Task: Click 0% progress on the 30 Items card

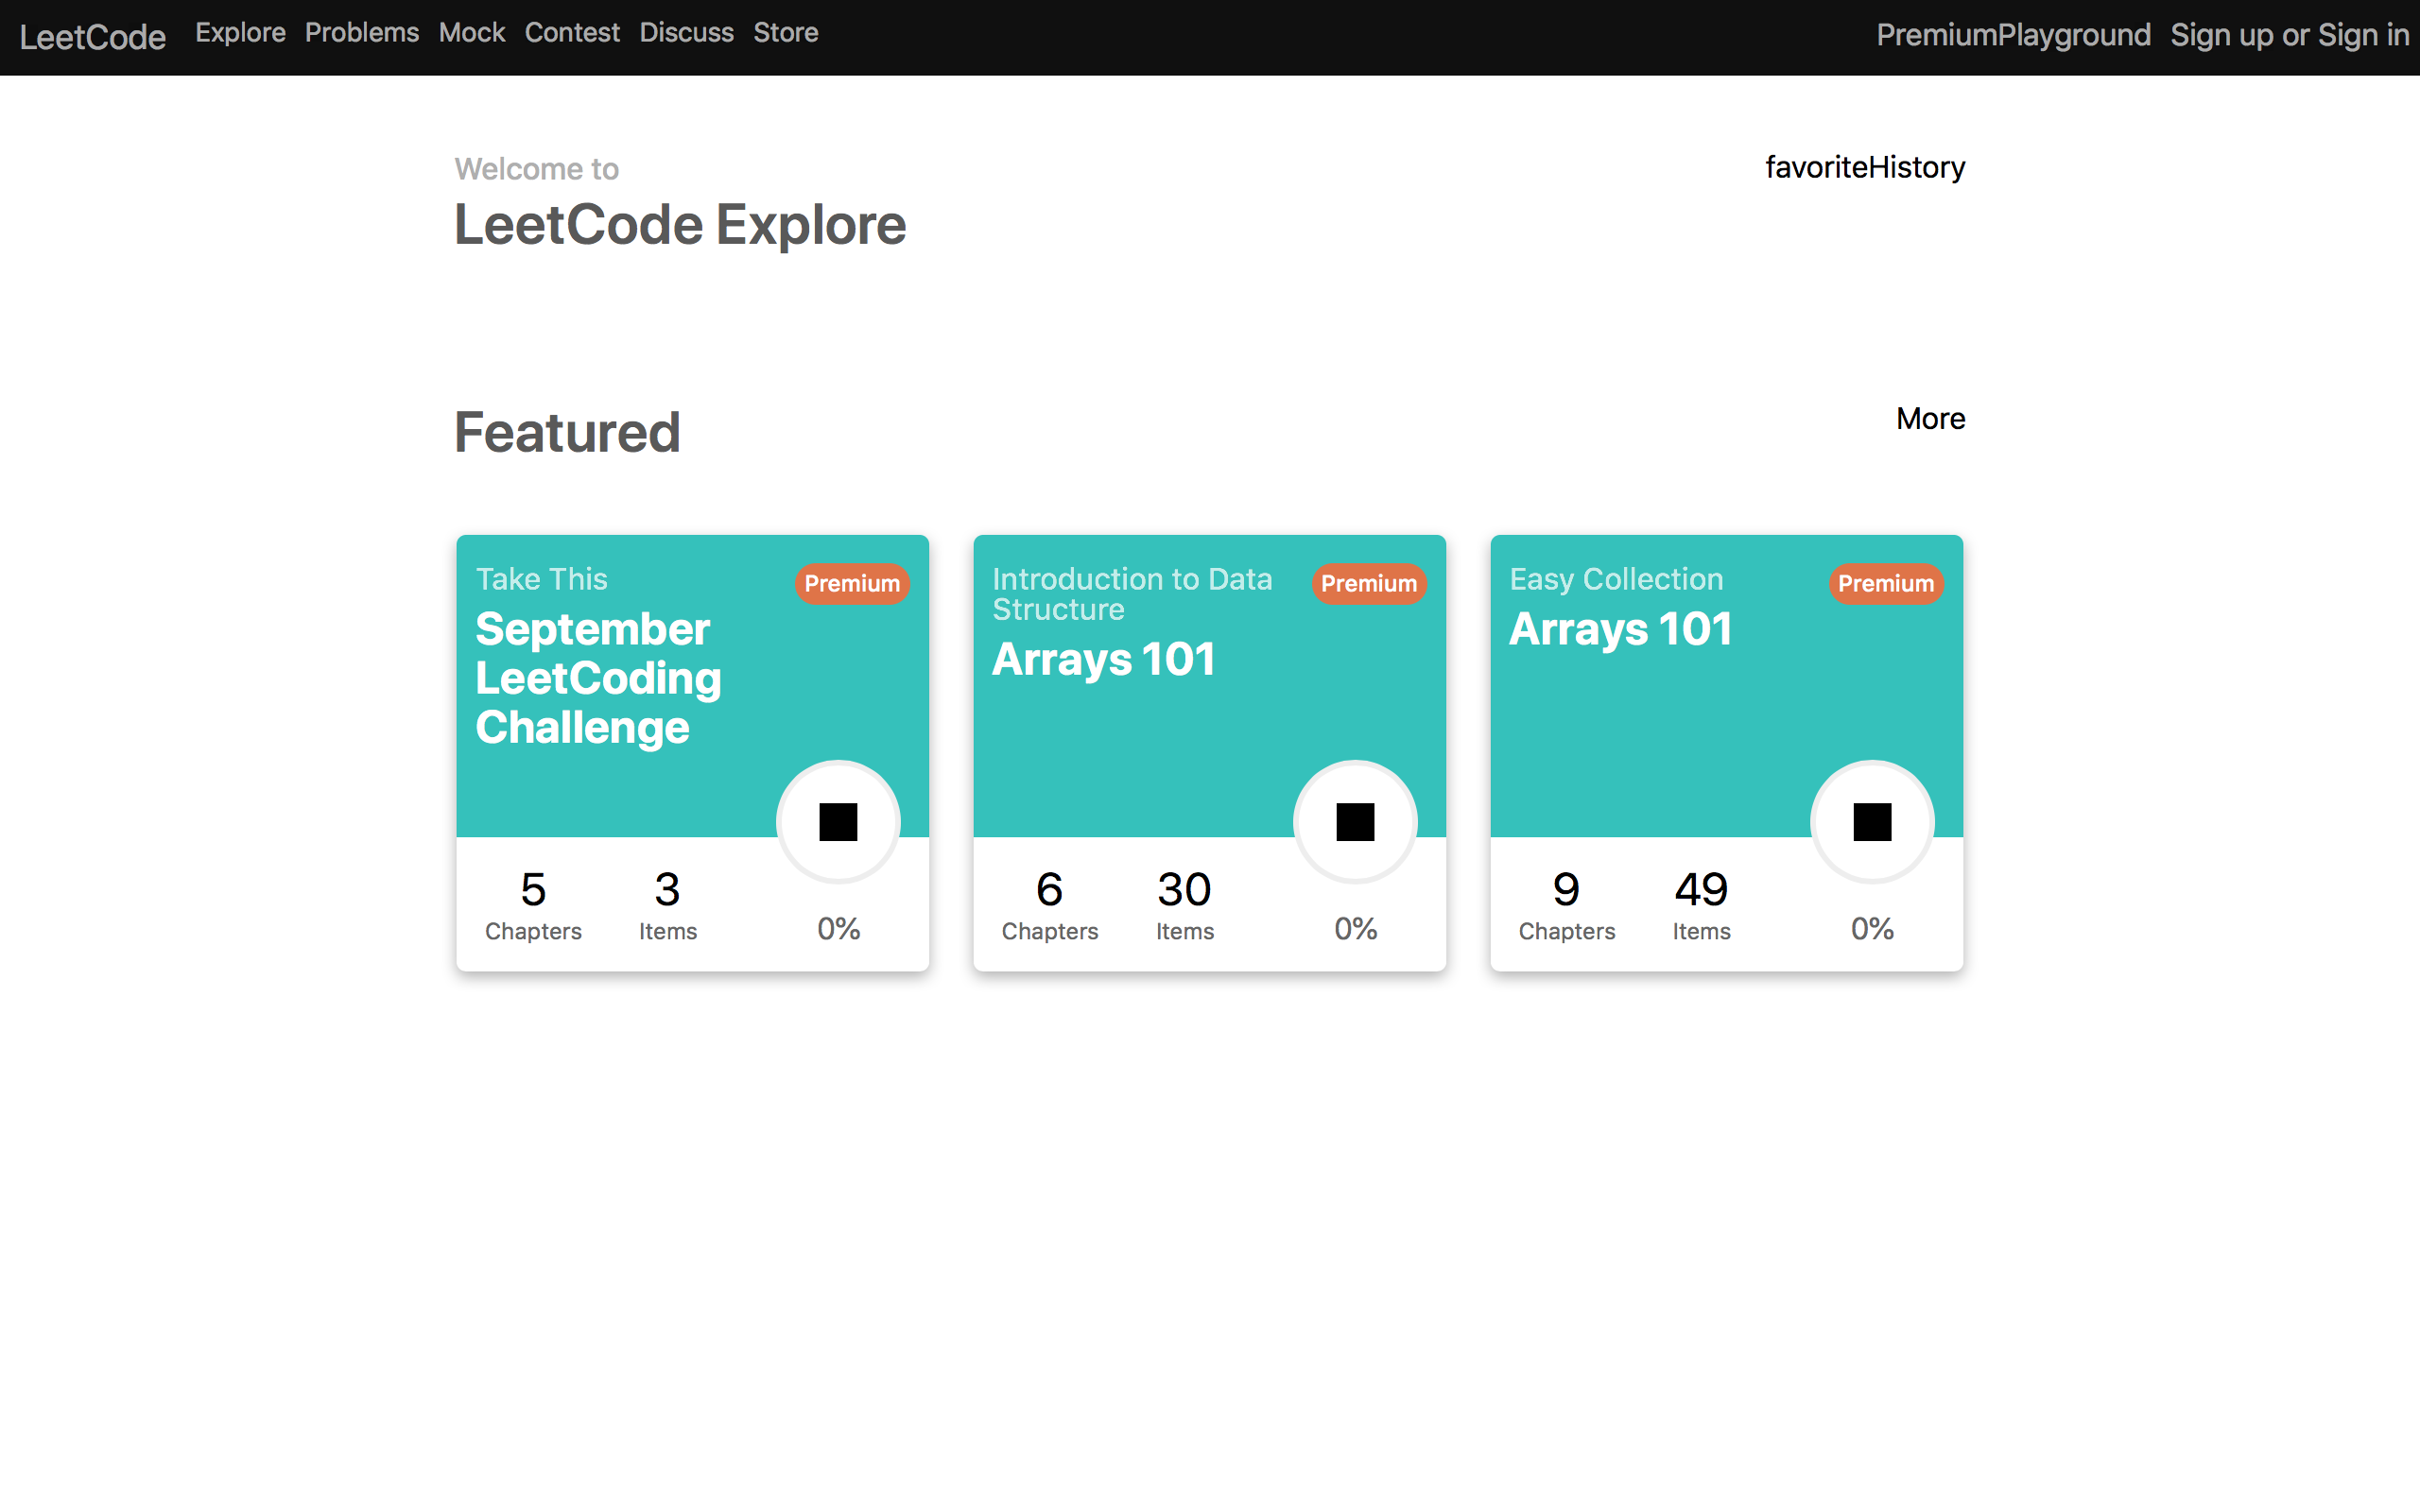Action: click(1355, 929)
